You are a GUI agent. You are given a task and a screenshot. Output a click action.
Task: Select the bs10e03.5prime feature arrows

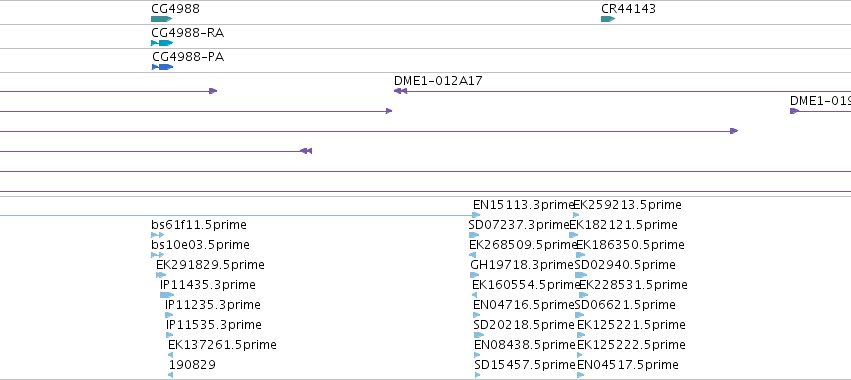[157, 255]
